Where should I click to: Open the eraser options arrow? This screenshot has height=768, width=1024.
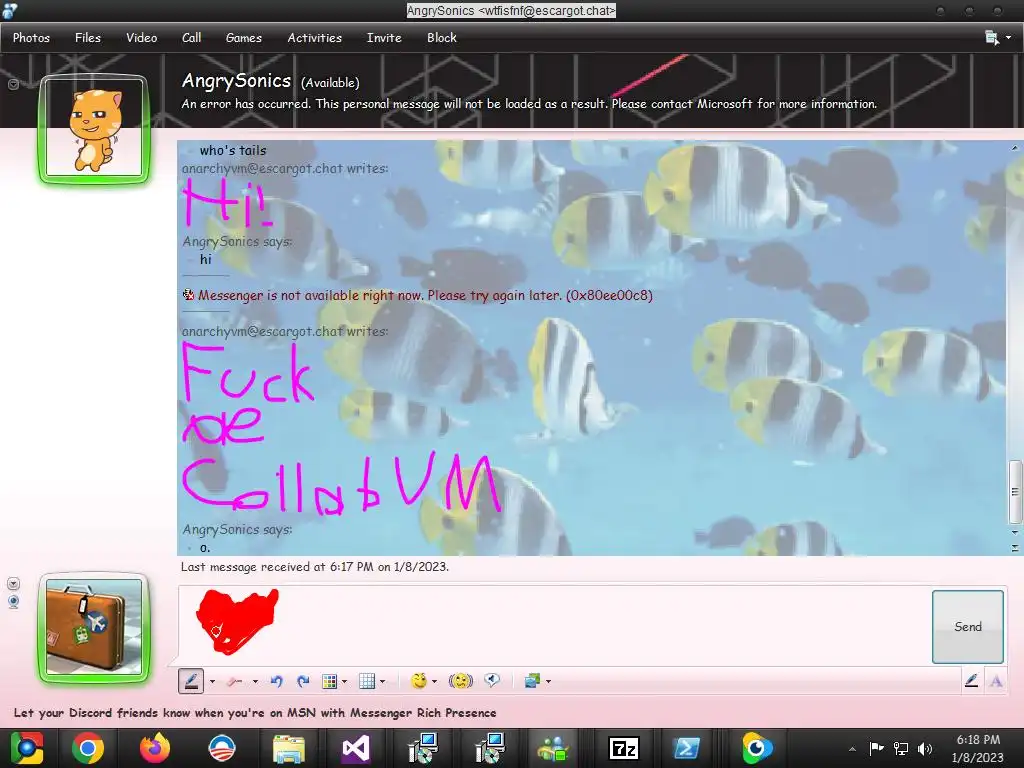pos(255,682)
